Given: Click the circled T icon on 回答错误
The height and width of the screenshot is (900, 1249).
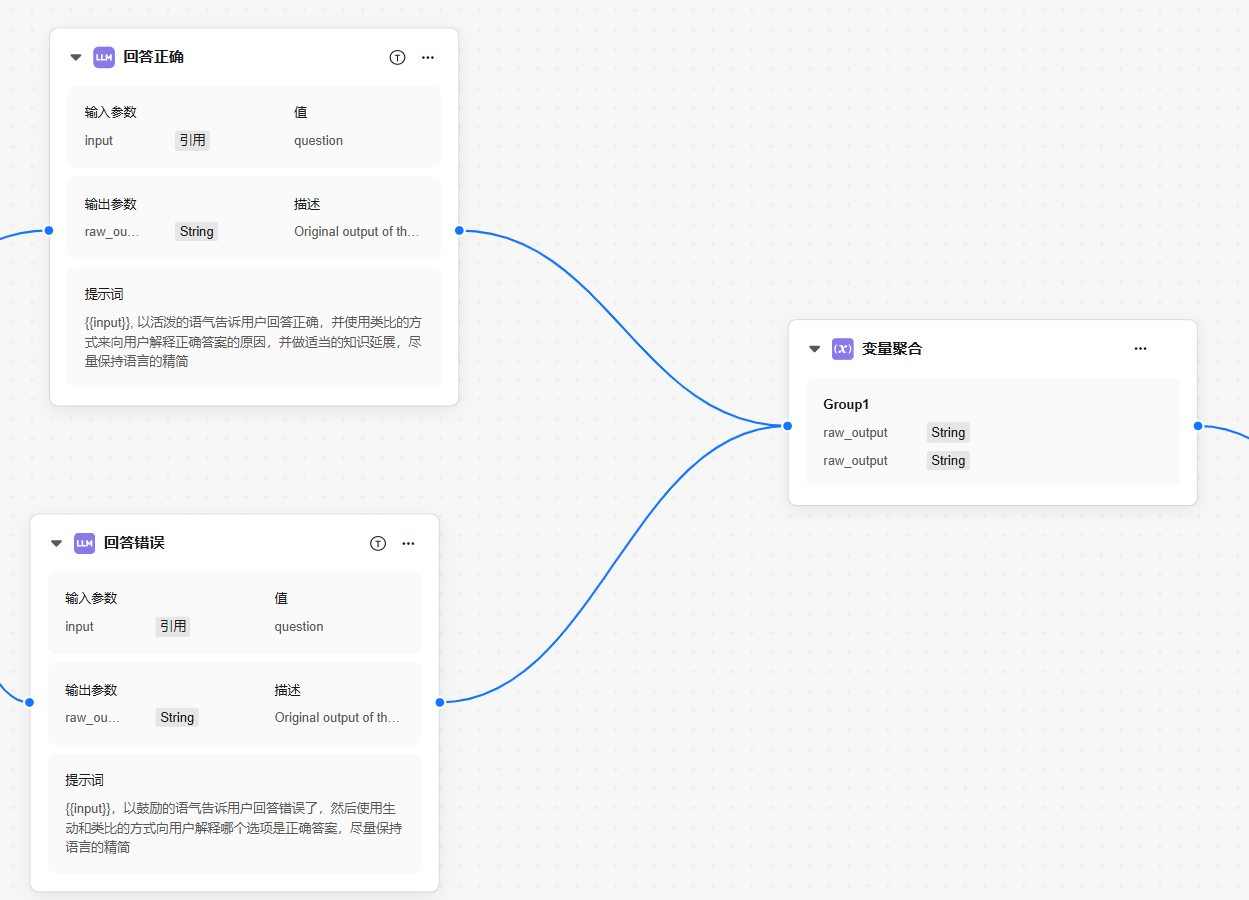Looking at the screenshot, I should [378, 543].
